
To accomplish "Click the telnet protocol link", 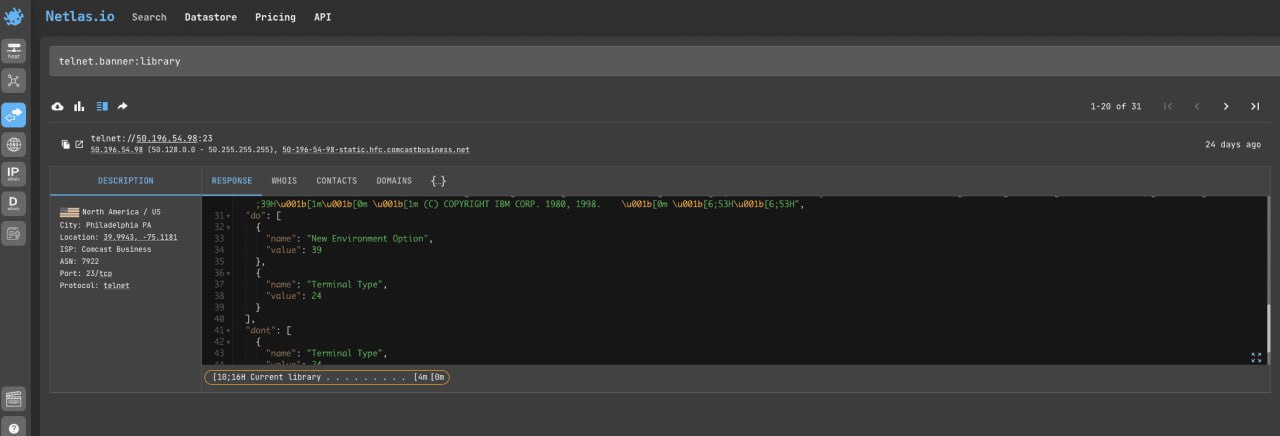I will [x=116, y=285].
